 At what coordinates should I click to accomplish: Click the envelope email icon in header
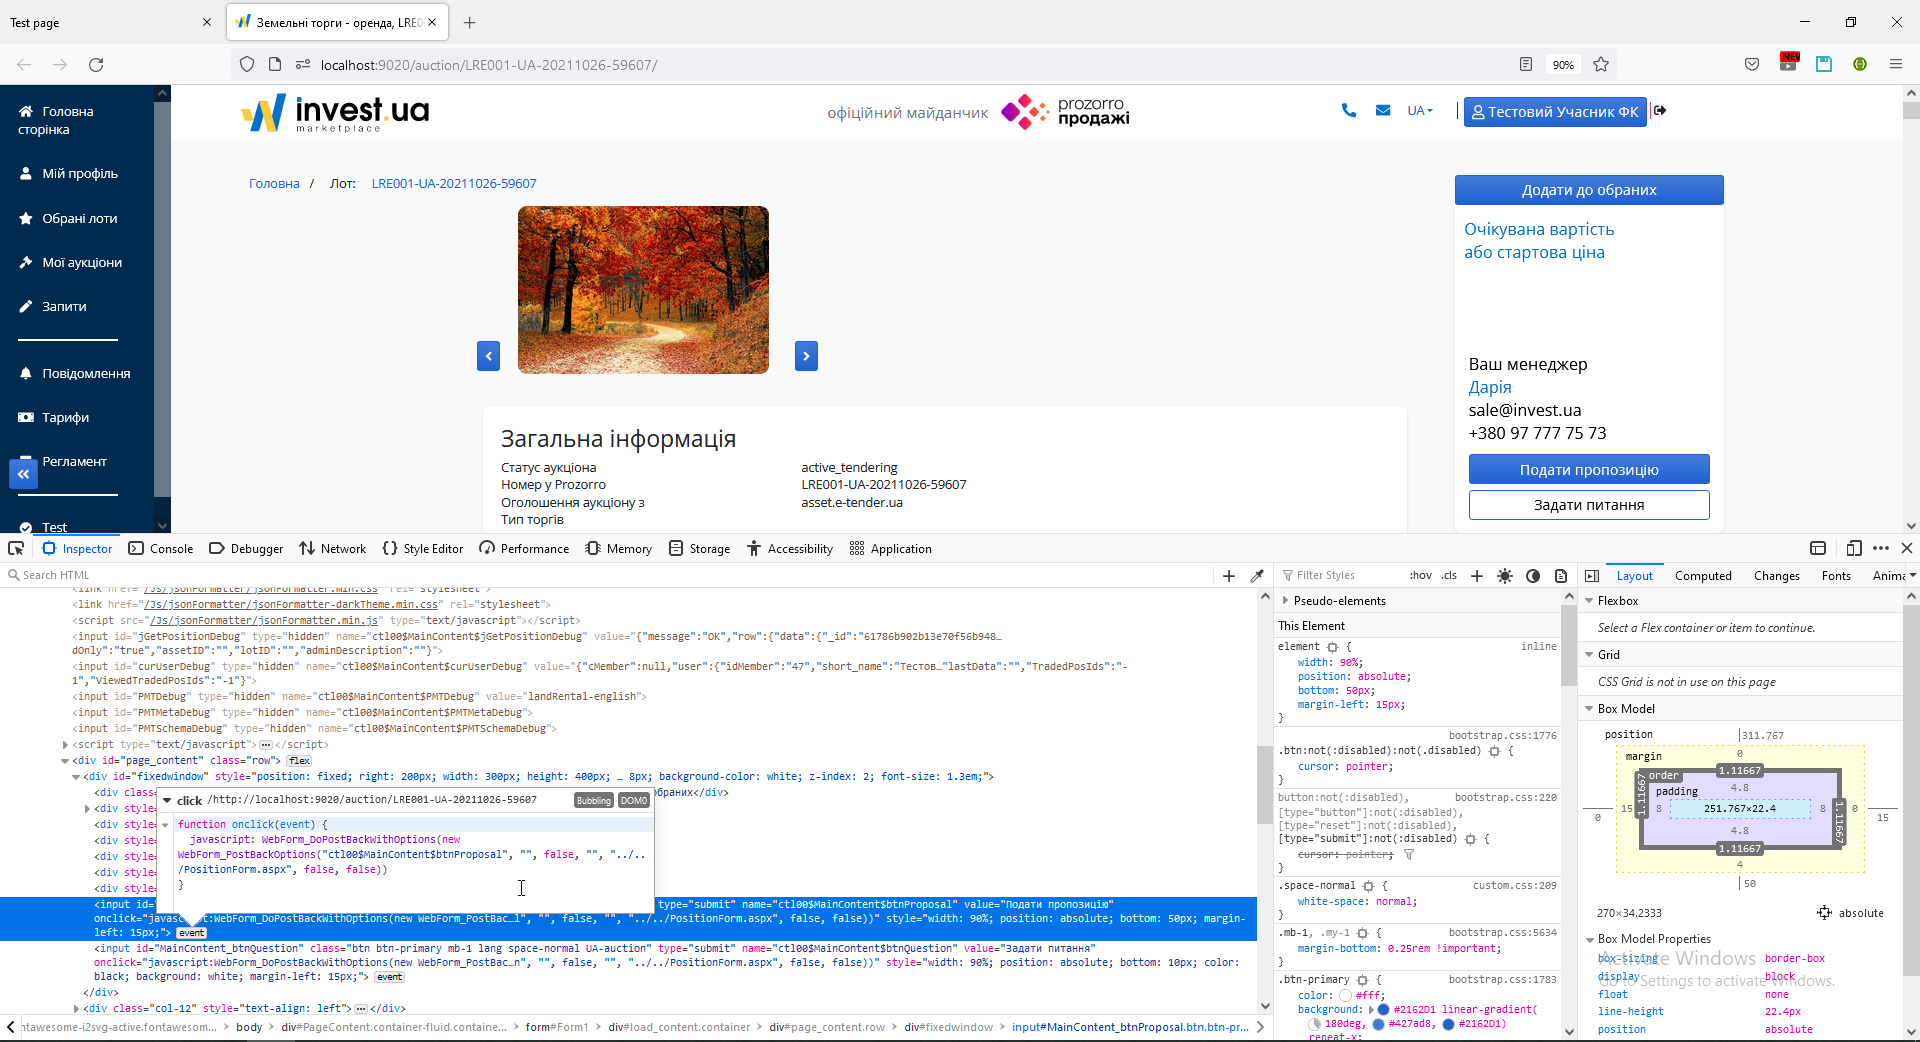pos(1383,111)
